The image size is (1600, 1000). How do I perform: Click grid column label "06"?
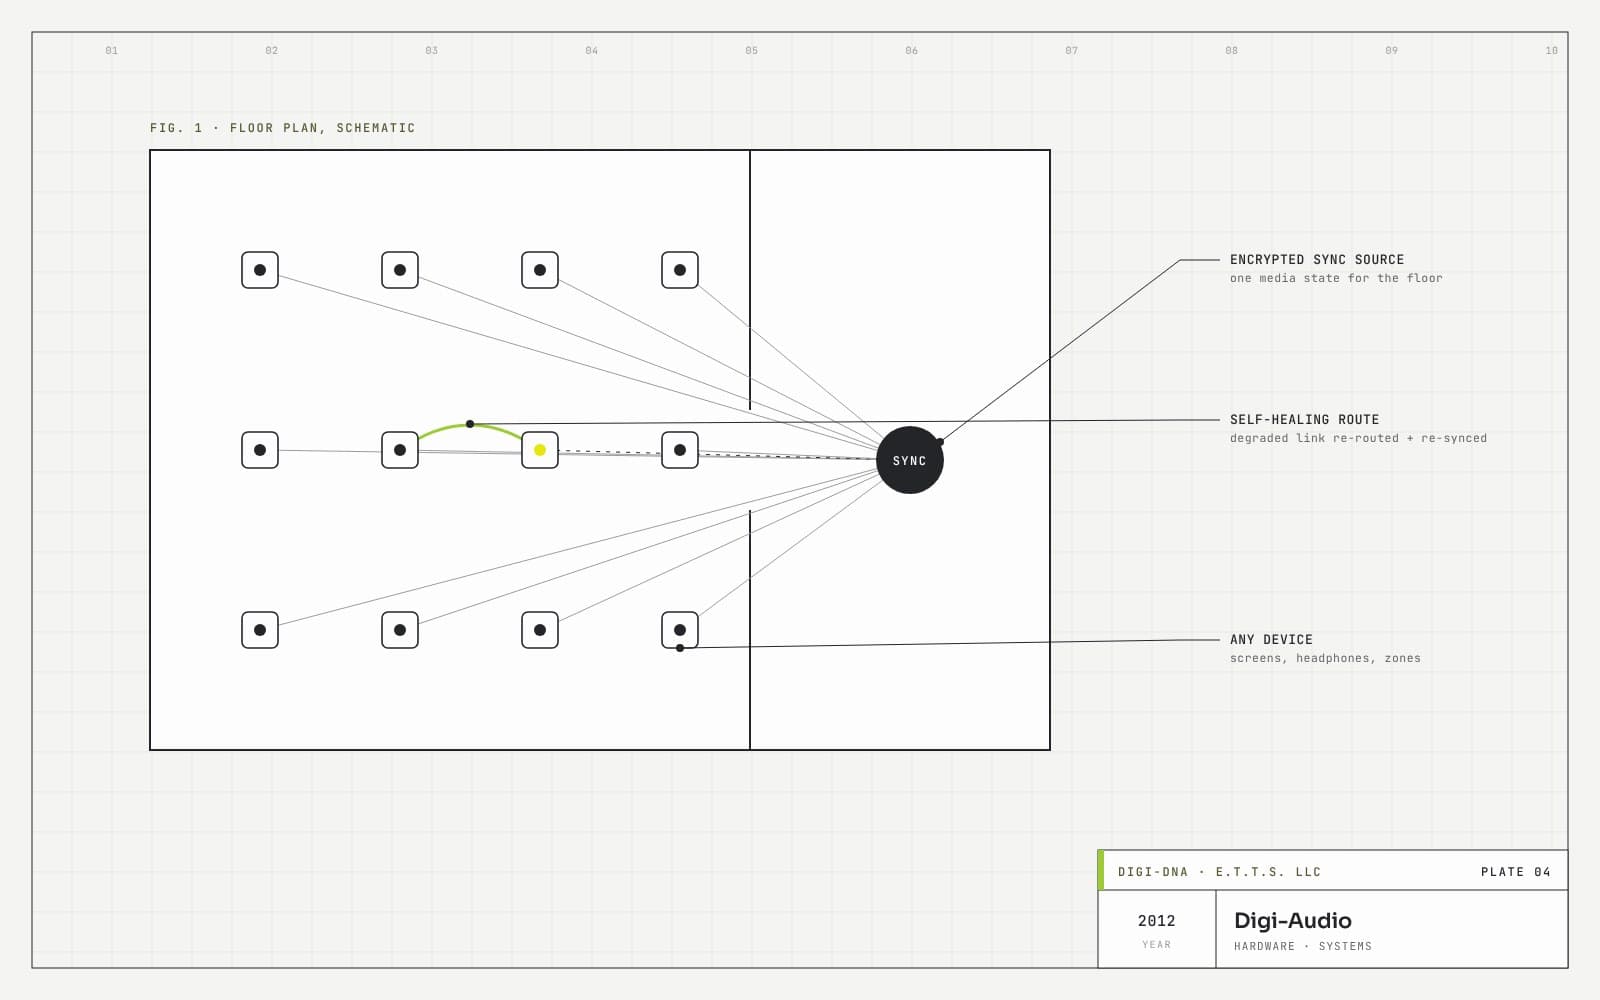(x=911, y=50)
